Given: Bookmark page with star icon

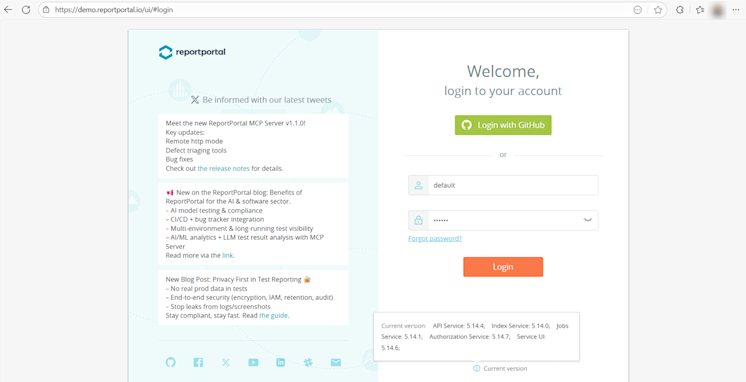Looking at the screenshot, I should [x=658, y=10].
